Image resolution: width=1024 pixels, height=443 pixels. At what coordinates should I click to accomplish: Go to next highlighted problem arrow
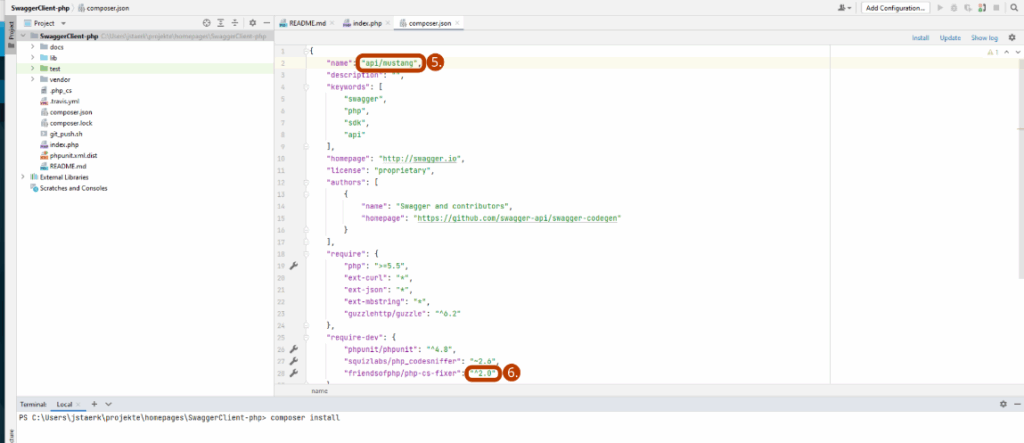click(1017, 52)
